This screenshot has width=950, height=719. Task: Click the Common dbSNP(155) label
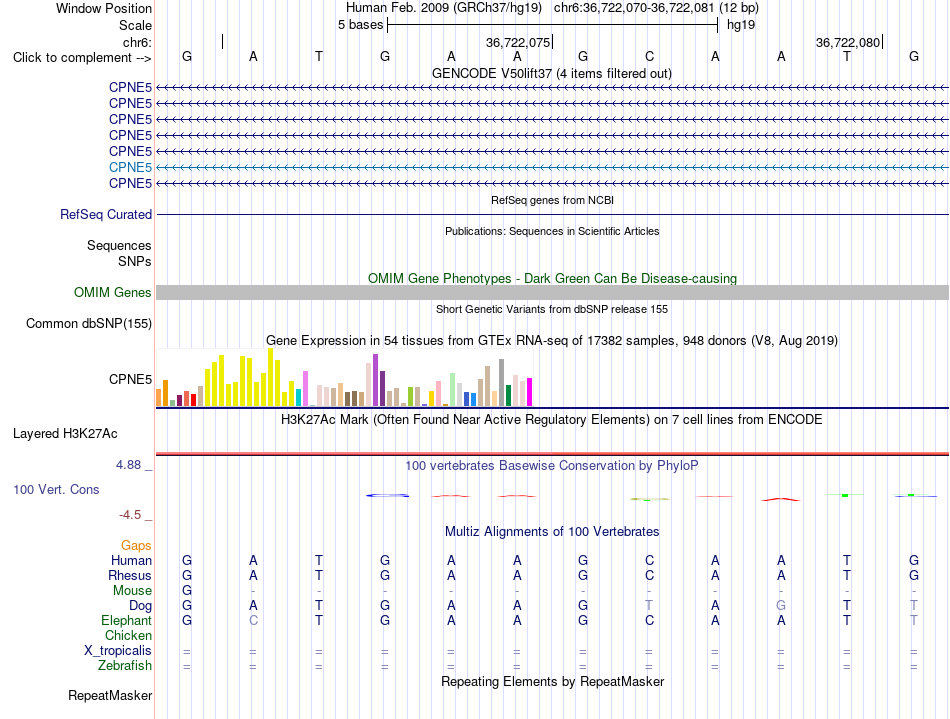[x=88, y=323]
